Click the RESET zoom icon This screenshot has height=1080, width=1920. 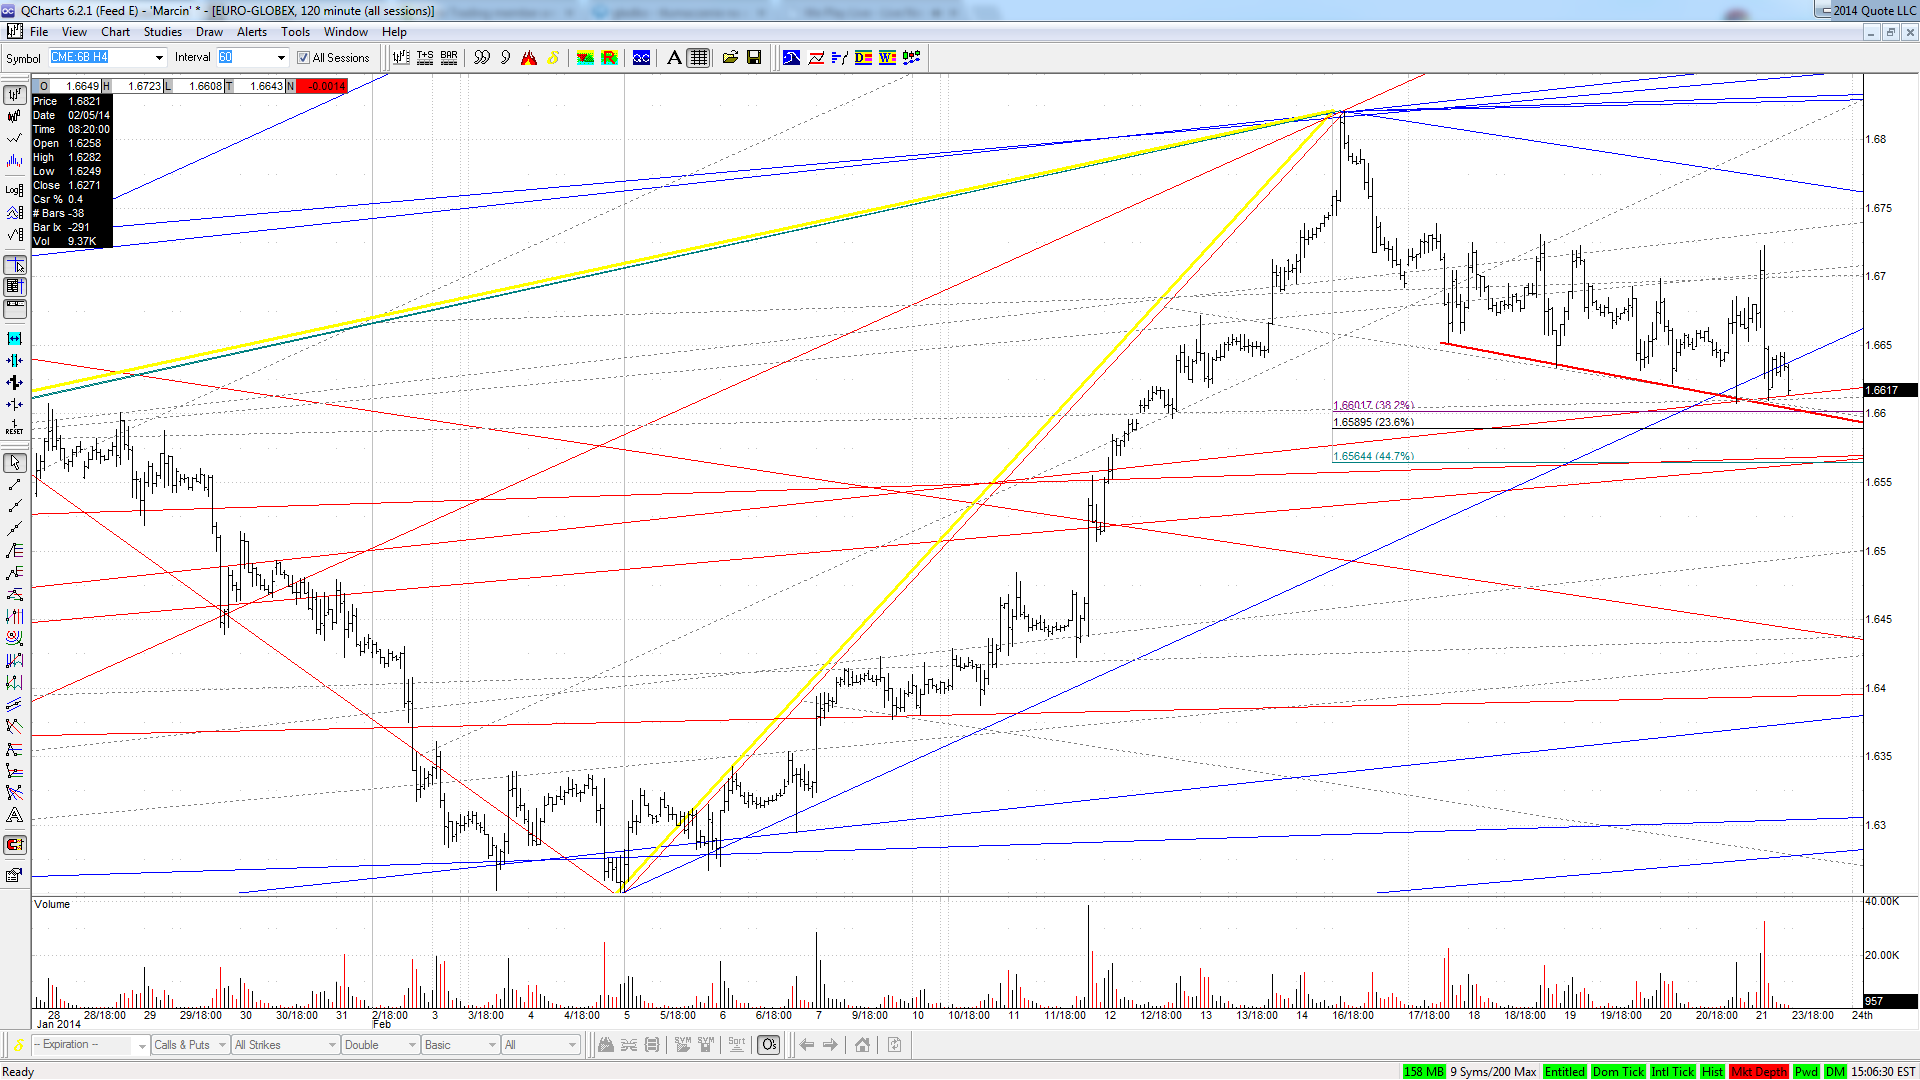[x=15, y=427]
